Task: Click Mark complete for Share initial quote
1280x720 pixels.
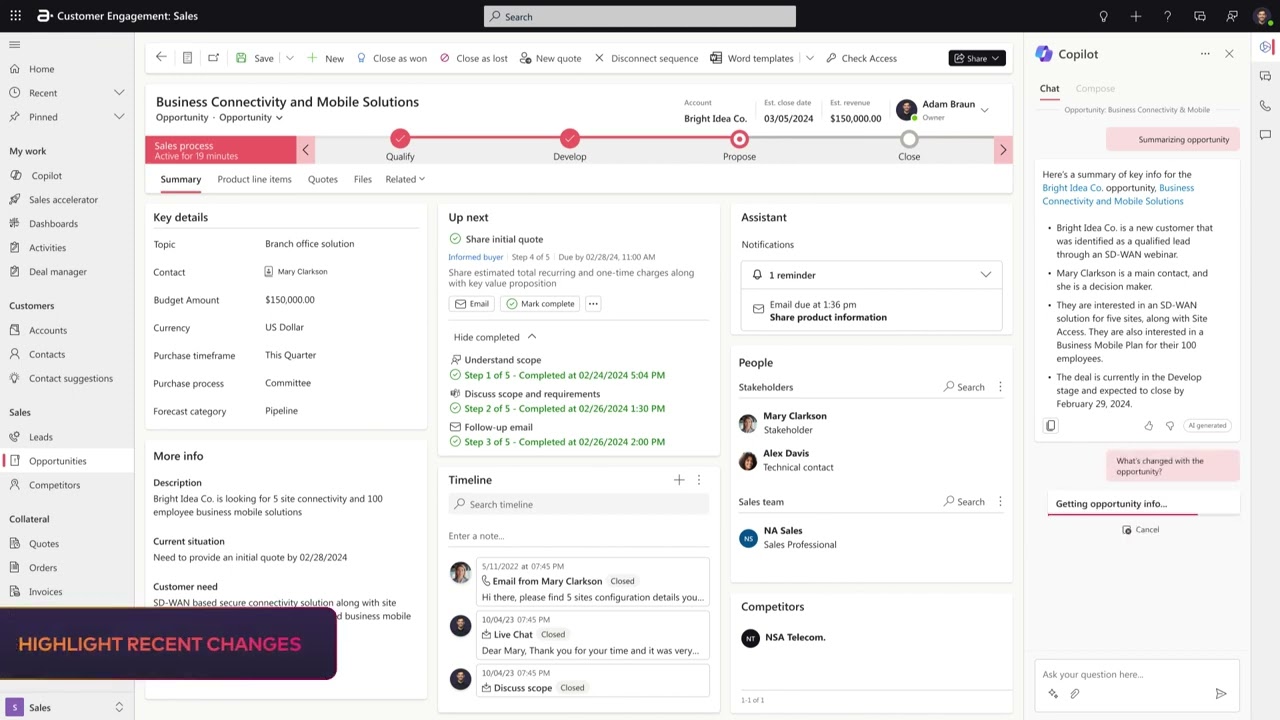Action: [x=540, y=304]
